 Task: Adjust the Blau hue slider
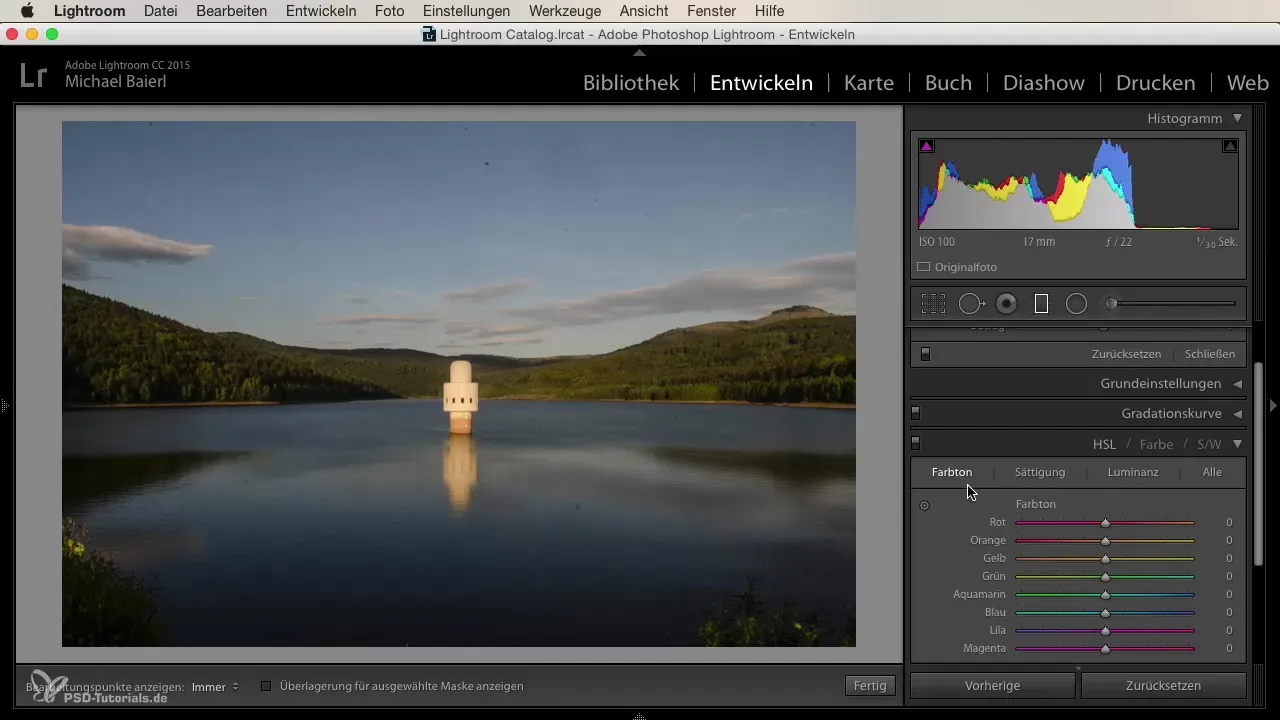click(x=1105, y=613)
